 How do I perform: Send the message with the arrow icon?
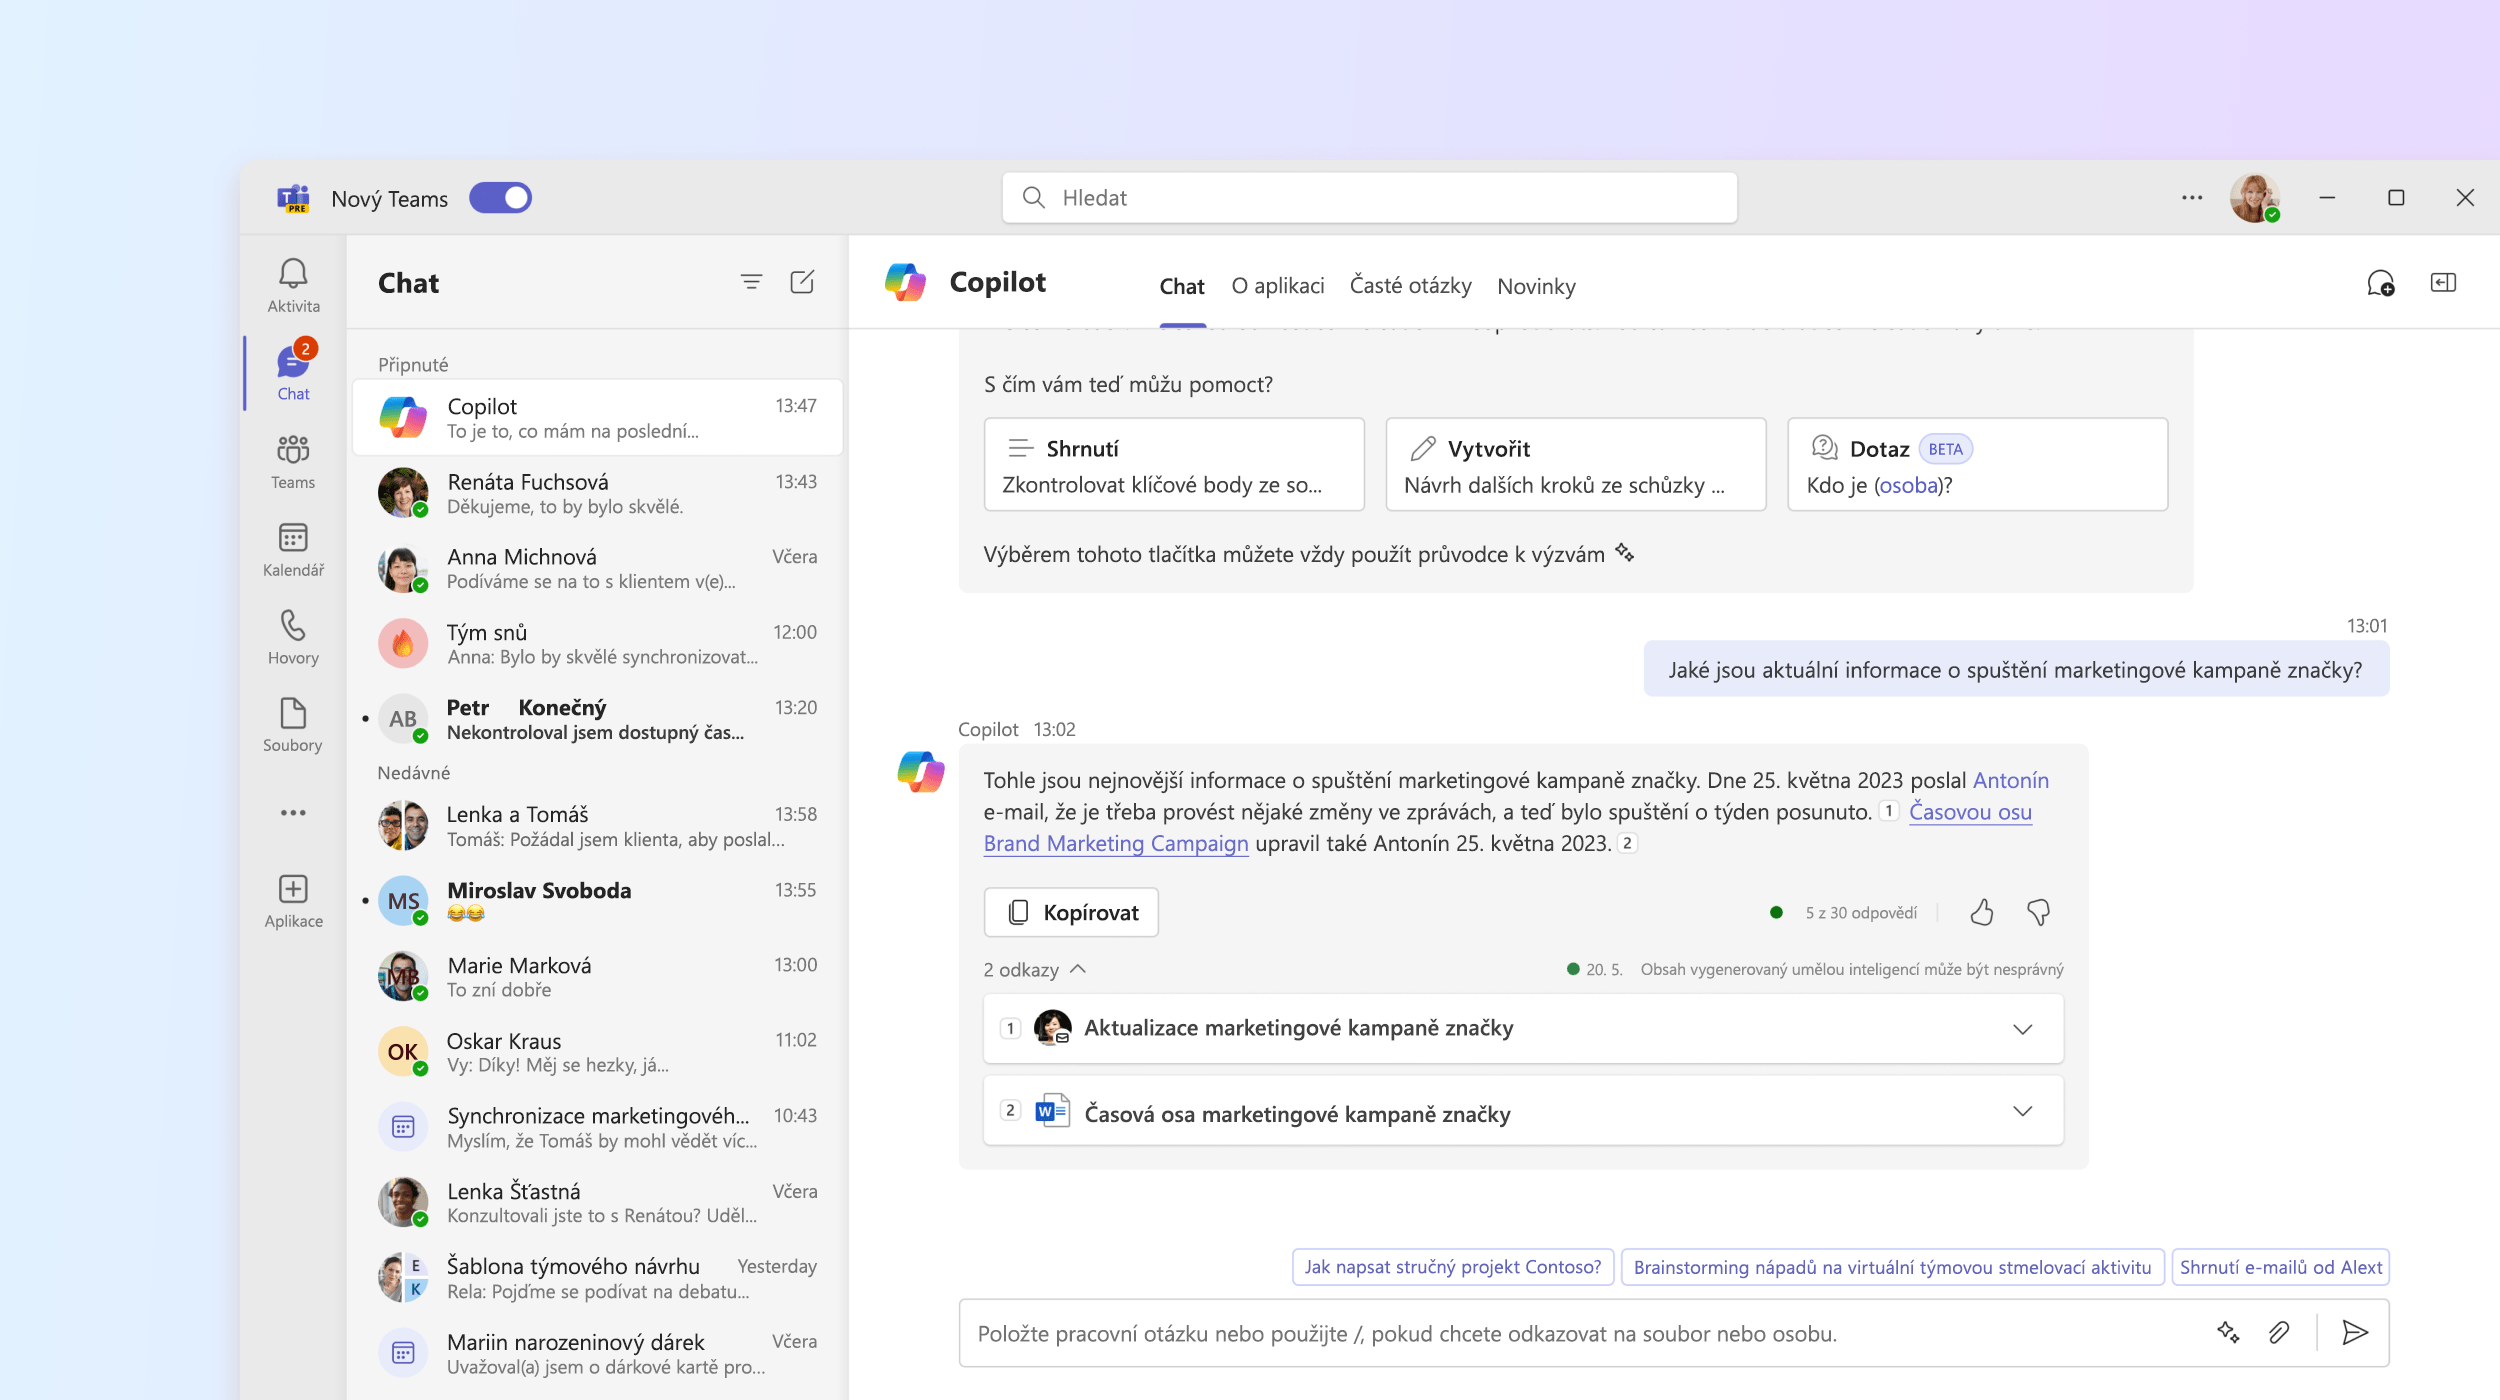[2355, 1333]
